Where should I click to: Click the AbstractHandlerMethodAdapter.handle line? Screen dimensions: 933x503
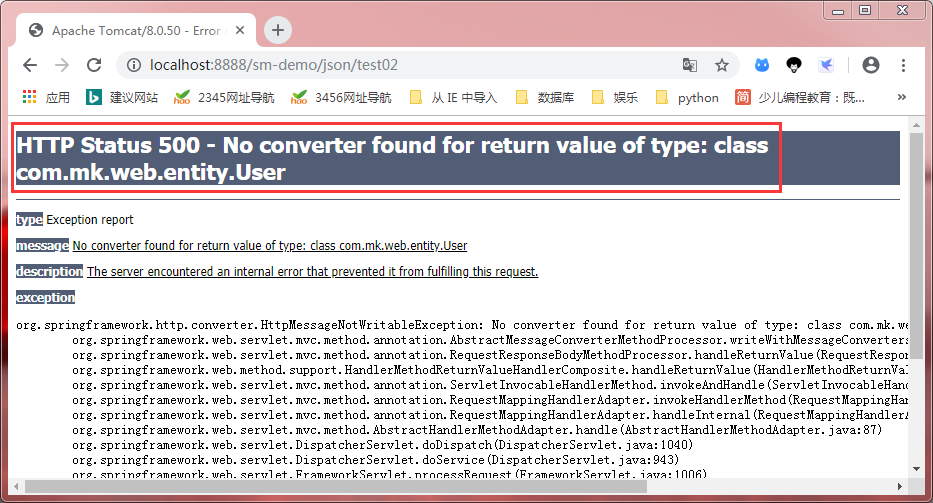(x=477, y=430)
